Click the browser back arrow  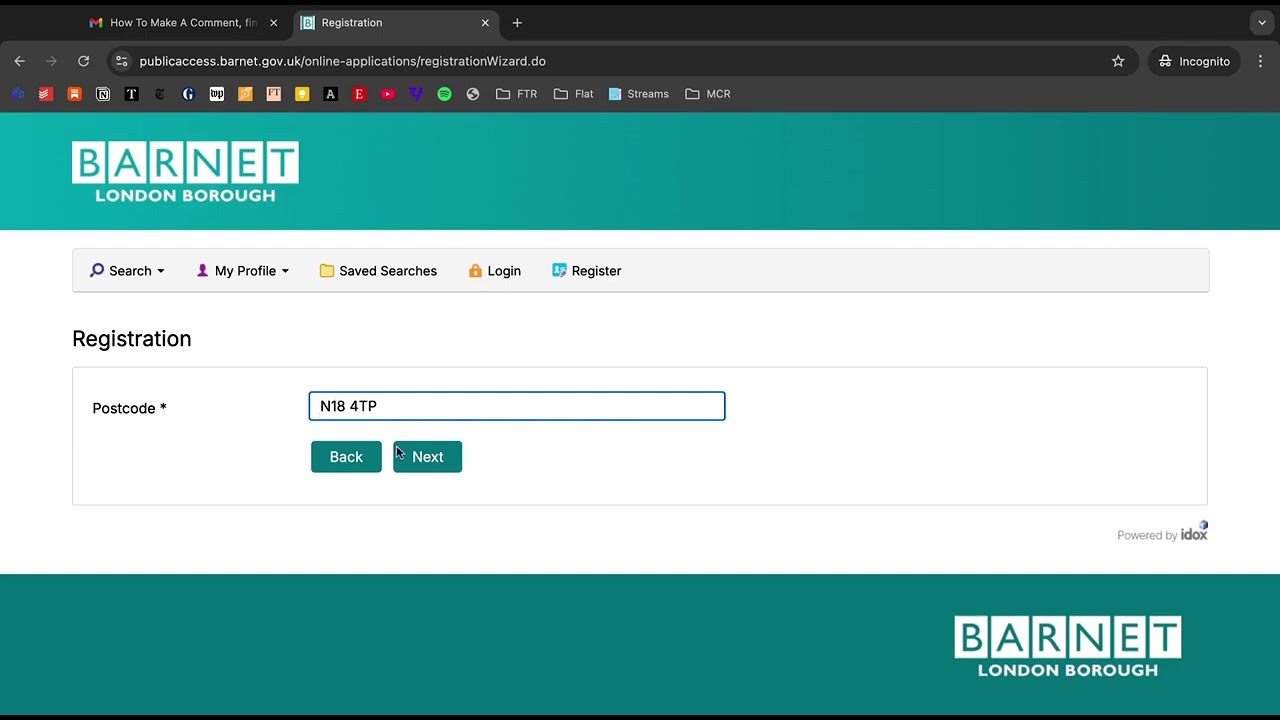click(19, 61)
